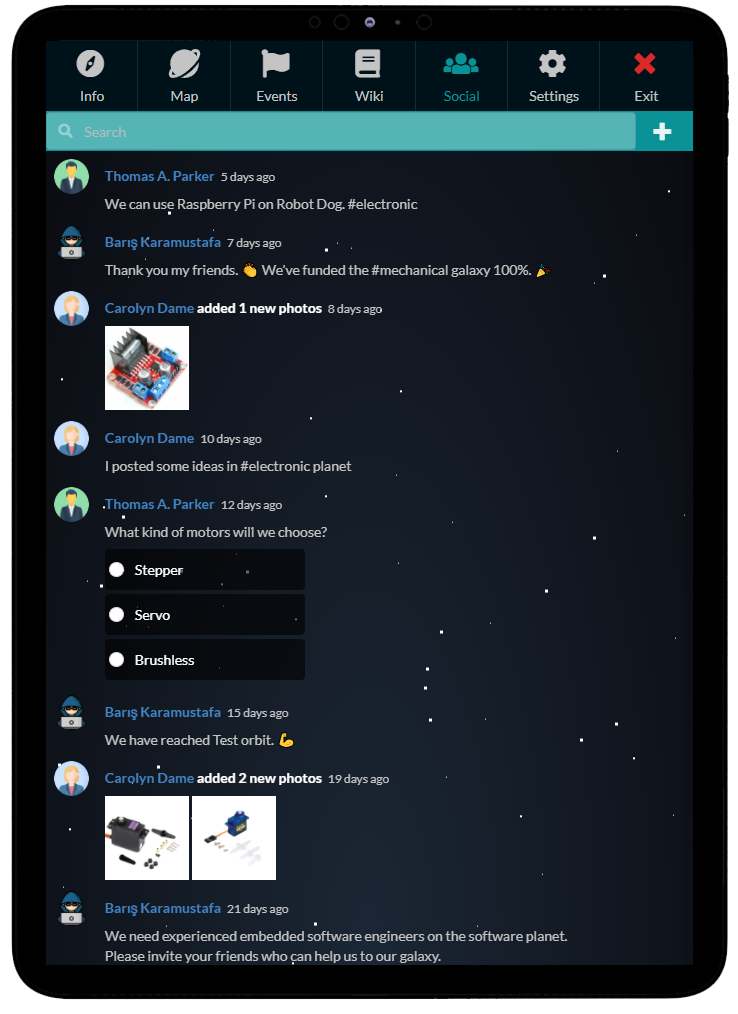Open Thomas A. Parker's profile link, 5 days ago
This screenshot has width=738, height=1014.
click(159, 176)
